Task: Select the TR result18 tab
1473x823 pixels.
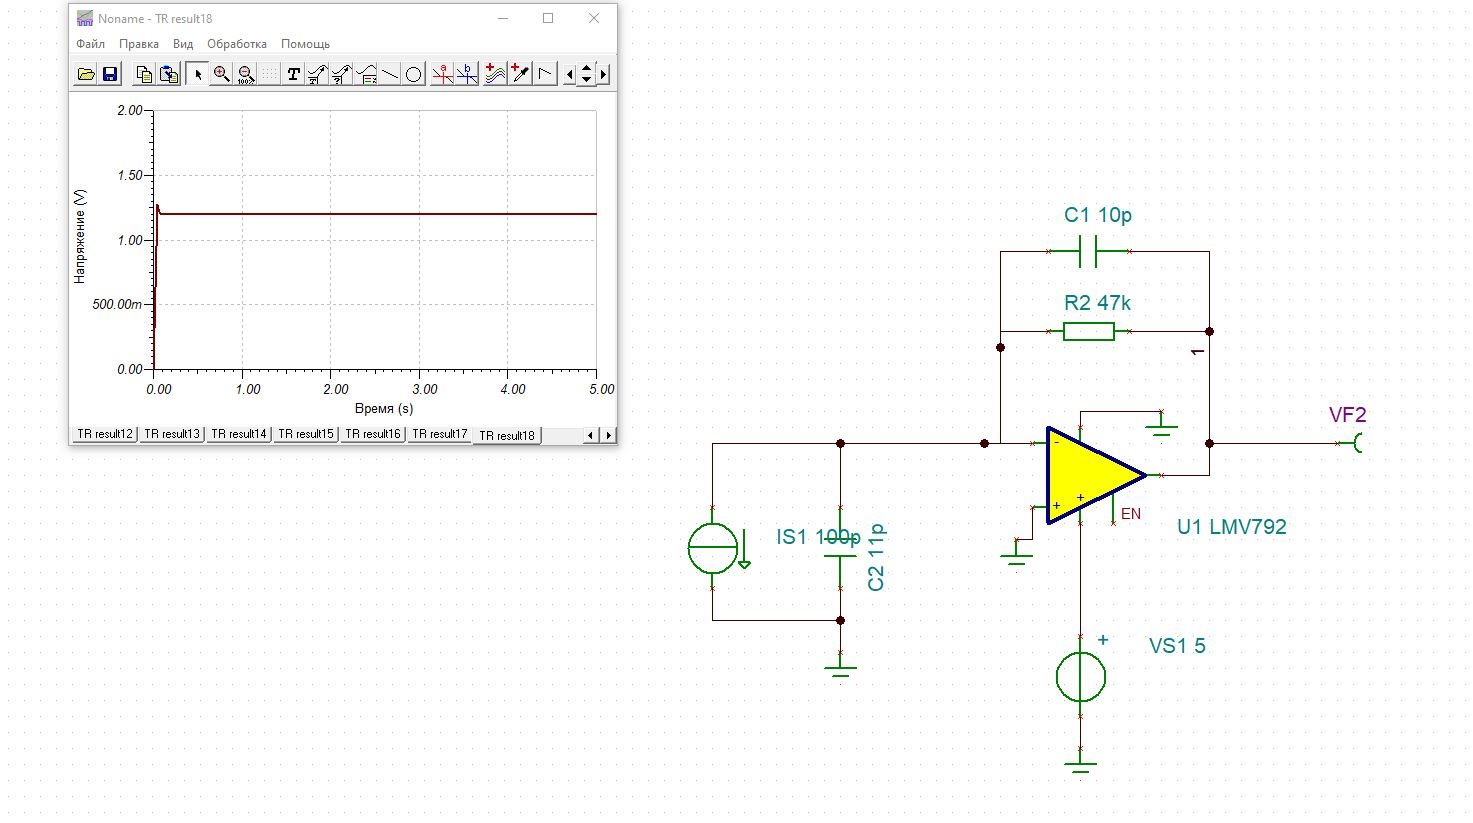Action: (x=507, y=435)
